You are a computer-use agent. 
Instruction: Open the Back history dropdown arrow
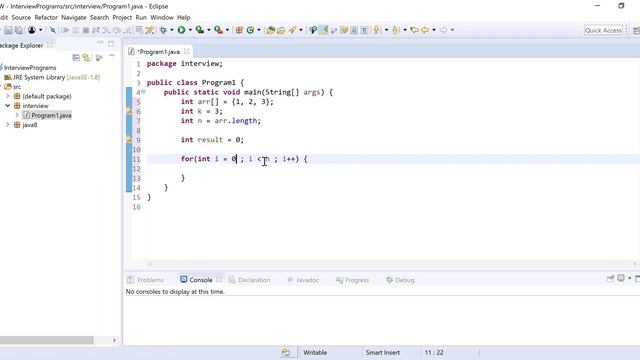point(434,30)
